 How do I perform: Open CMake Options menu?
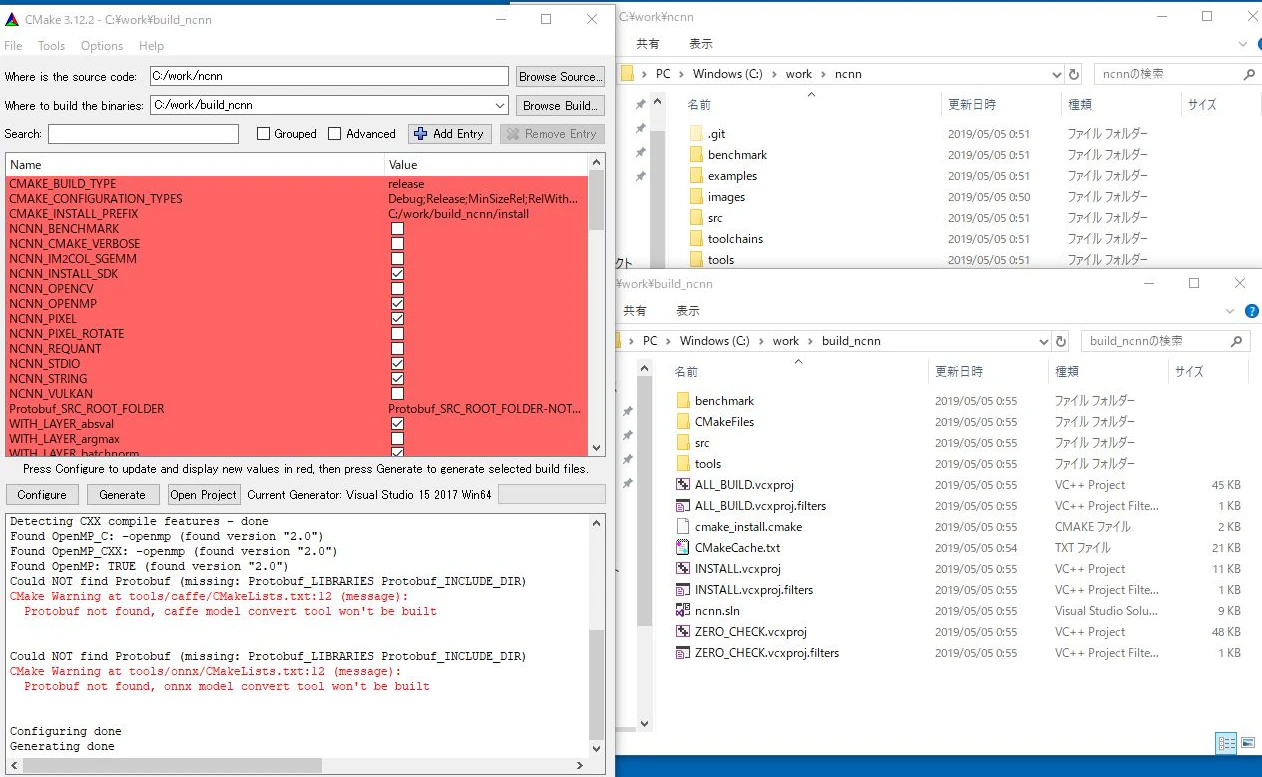point(102,46)
